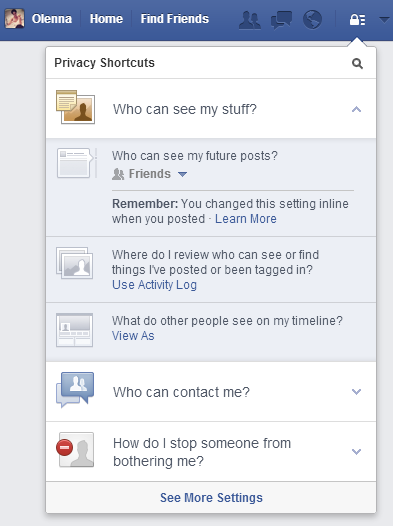Click 'How do I stop someone from bothering me?'
The image size is (393, 526).
click(x=202, y=452)
